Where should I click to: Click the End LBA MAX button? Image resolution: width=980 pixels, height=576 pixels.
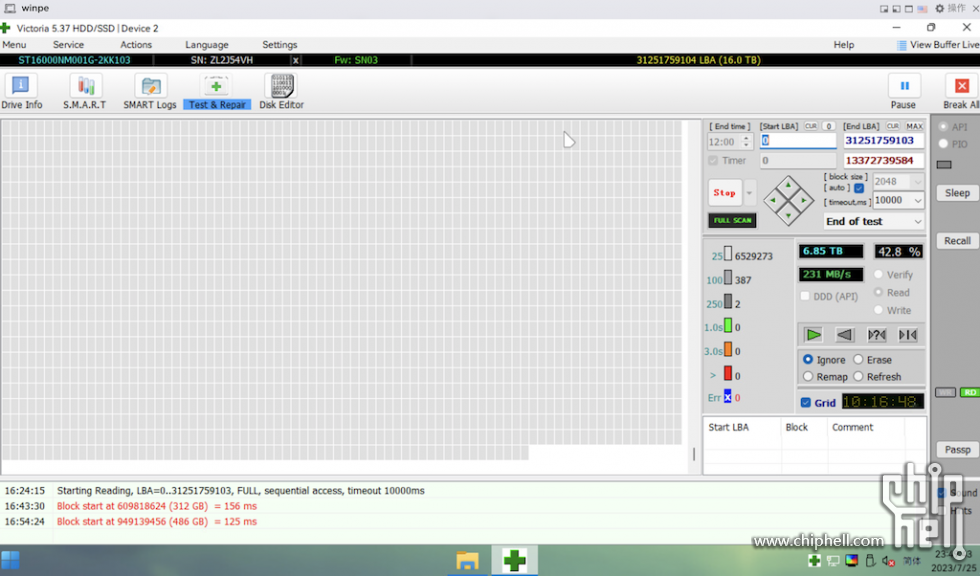[x=914, y=126]
